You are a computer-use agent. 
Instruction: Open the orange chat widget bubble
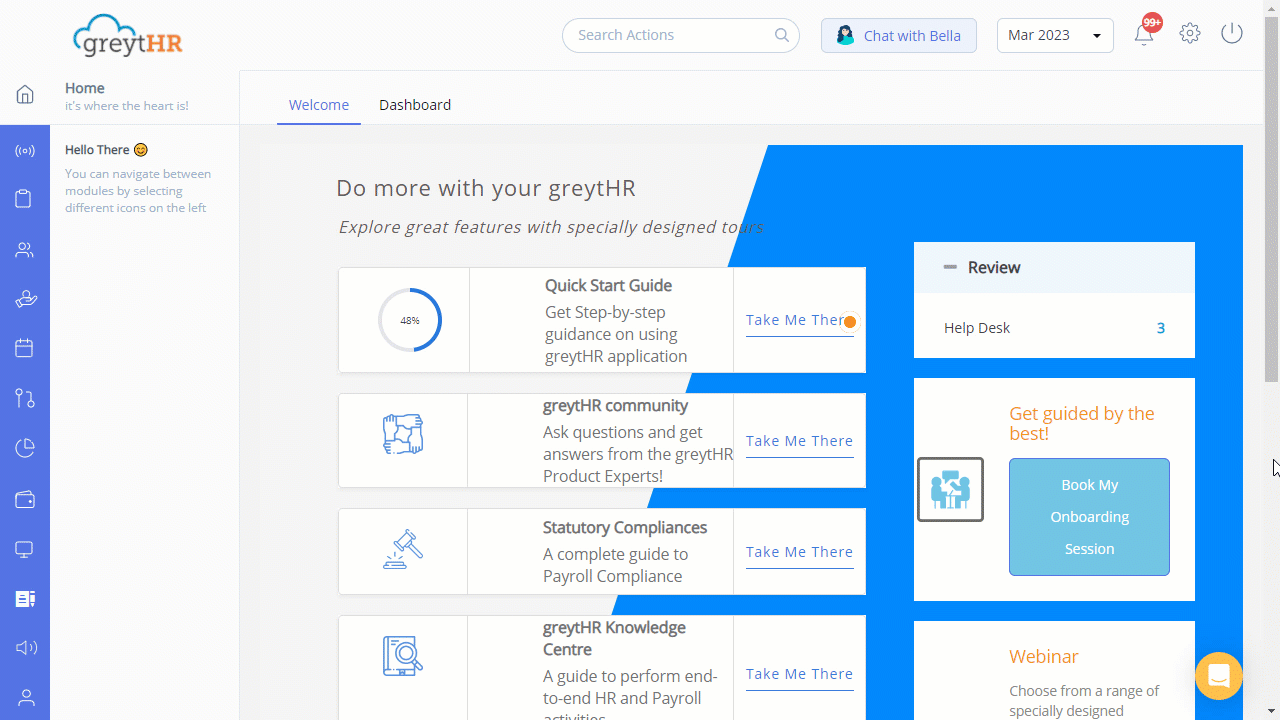click(1219, 676)
